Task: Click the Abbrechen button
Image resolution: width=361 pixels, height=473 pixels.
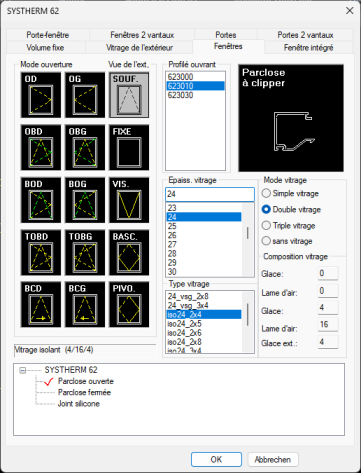Action: pos(273,460)
